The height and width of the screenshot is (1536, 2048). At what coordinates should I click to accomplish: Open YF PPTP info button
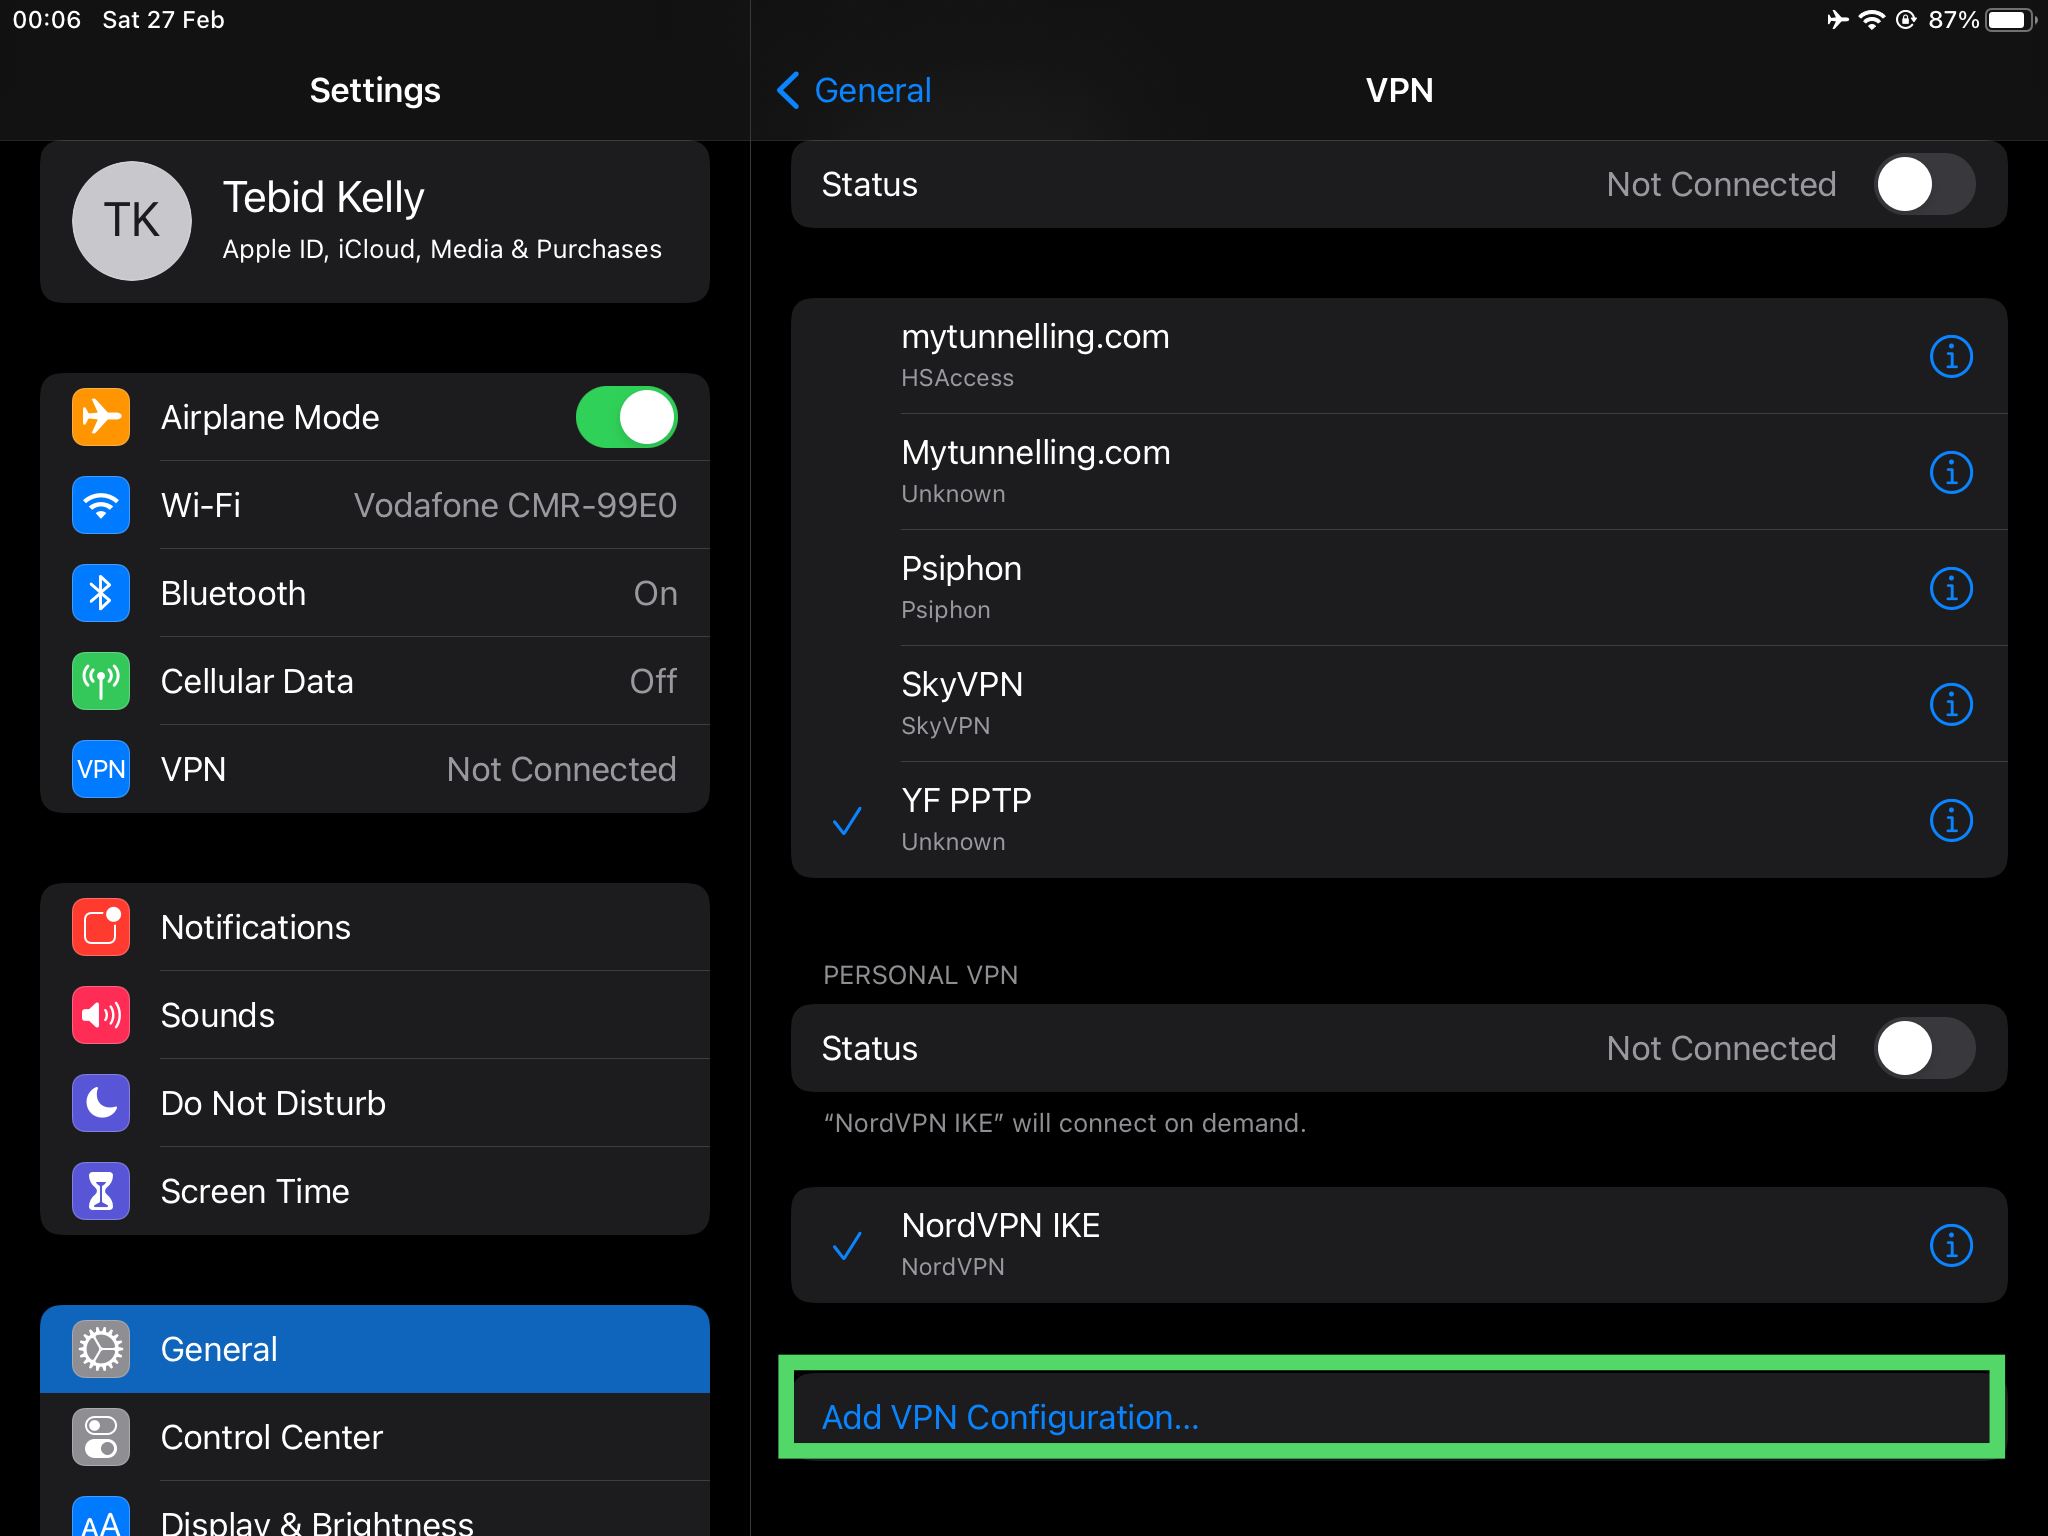(x=1950, y=820)
